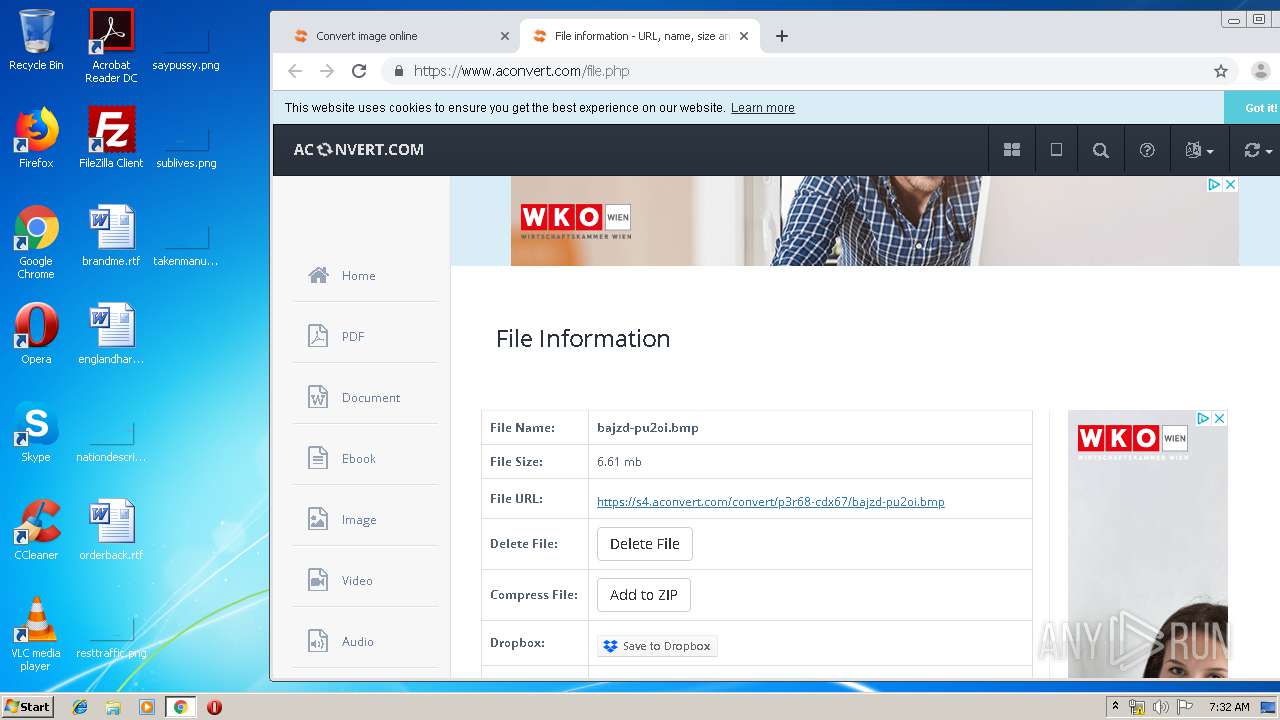Open Audio converter in the sidebar
1280x720 pixels.
tap(358, 642)
